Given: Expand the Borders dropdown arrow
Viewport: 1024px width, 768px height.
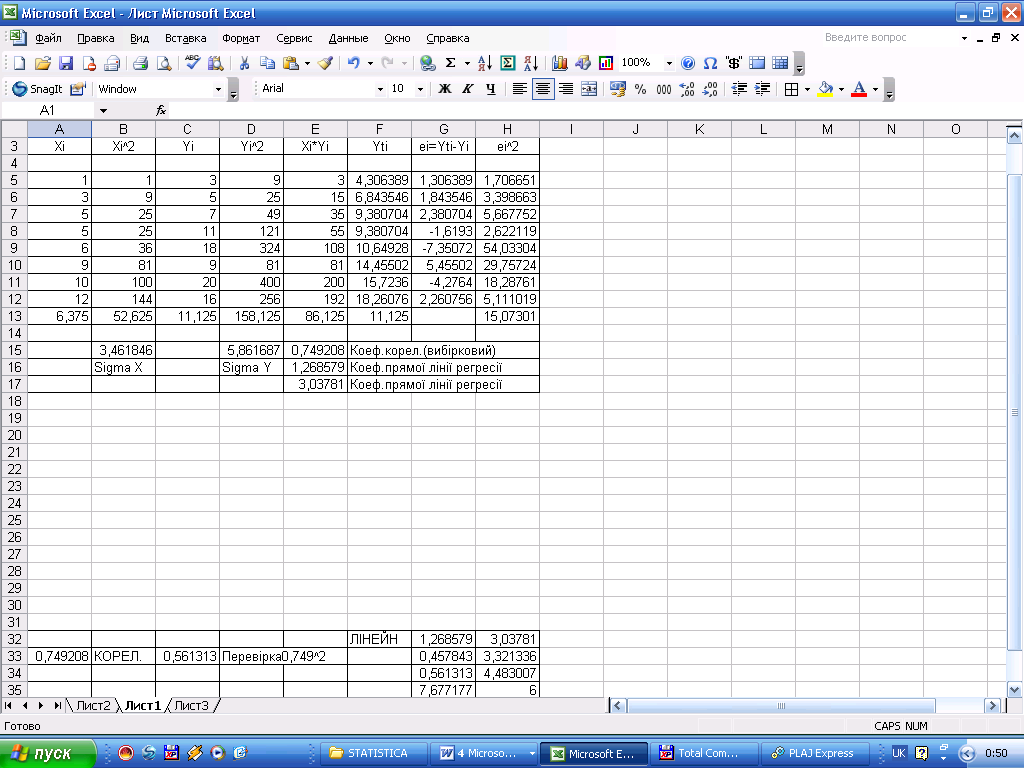Looking at the screenshot, I should pyautogui.click(x=808, y=89).
